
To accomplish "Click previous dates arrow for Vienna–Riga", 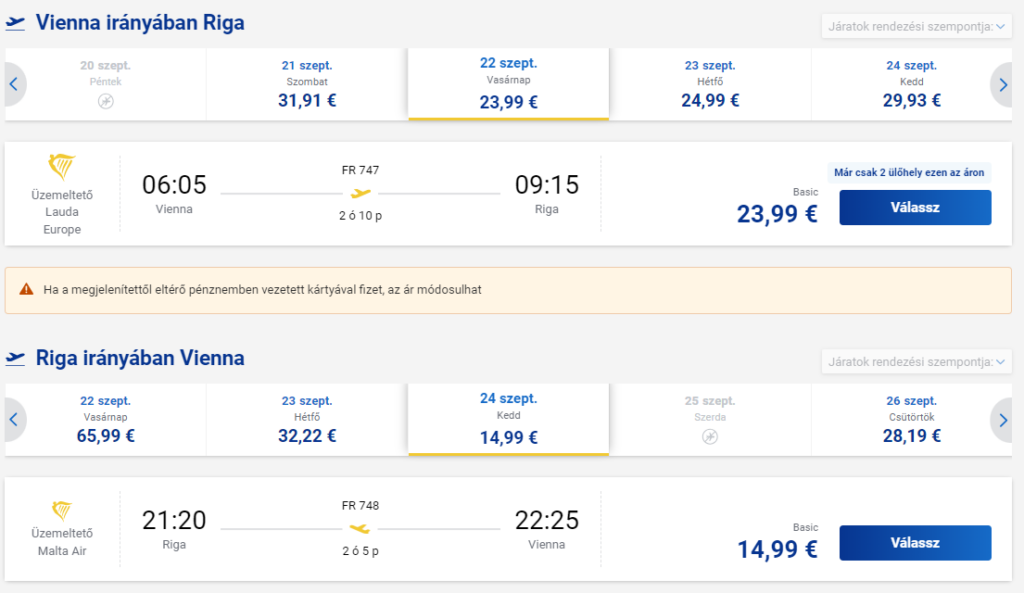I will click(x=13, y=84).
